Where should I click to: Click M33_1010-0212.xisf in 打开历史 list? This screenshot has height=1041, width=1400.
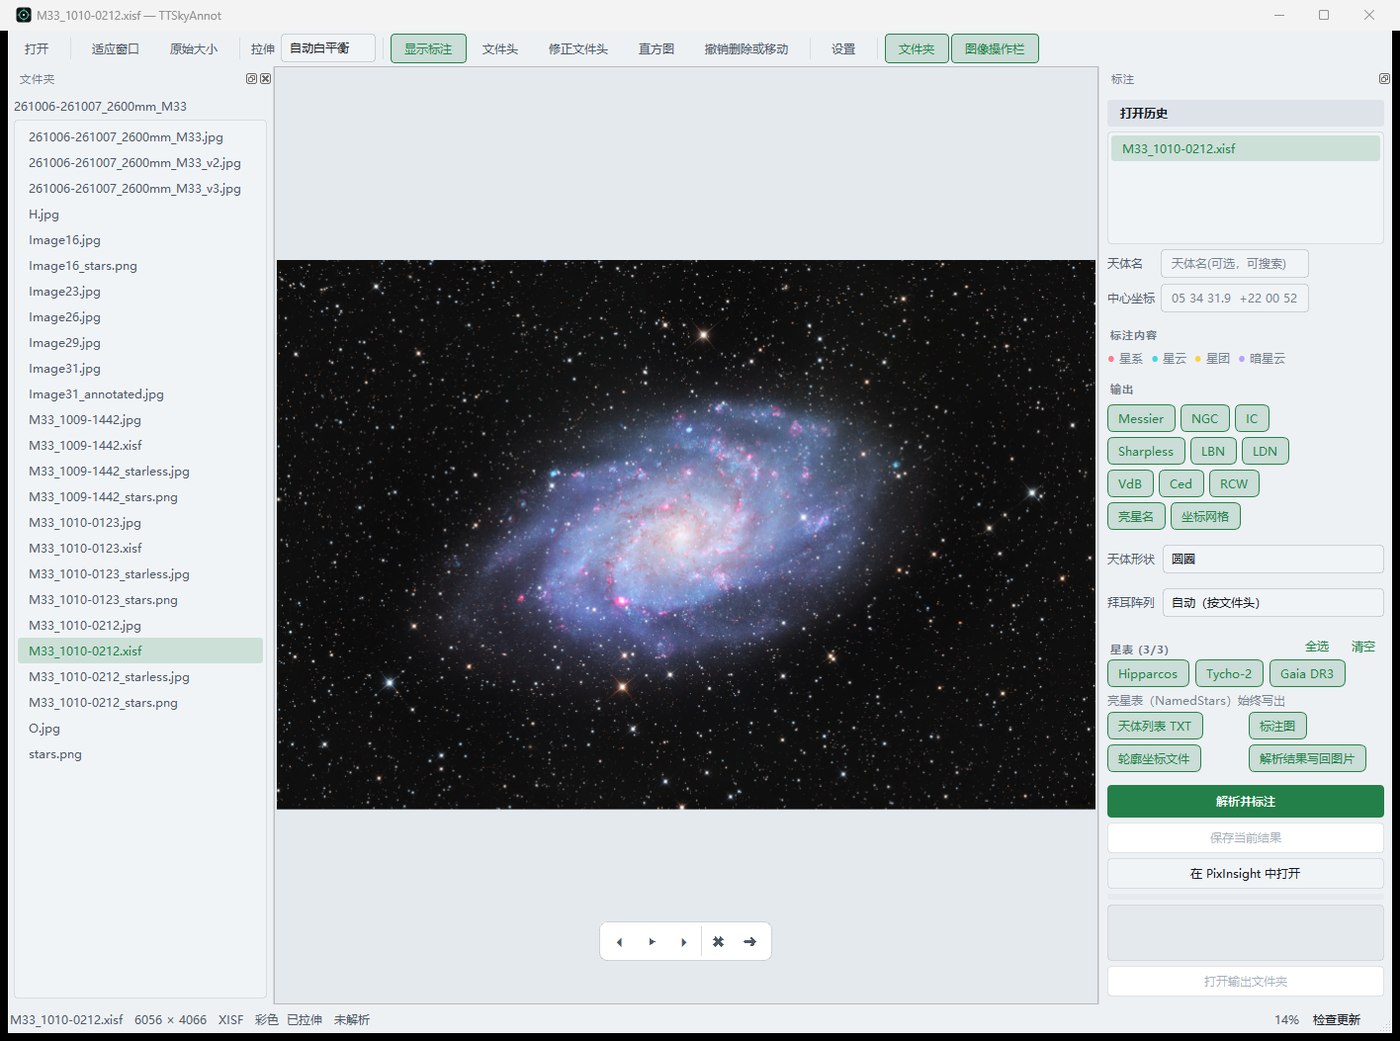1245,149
